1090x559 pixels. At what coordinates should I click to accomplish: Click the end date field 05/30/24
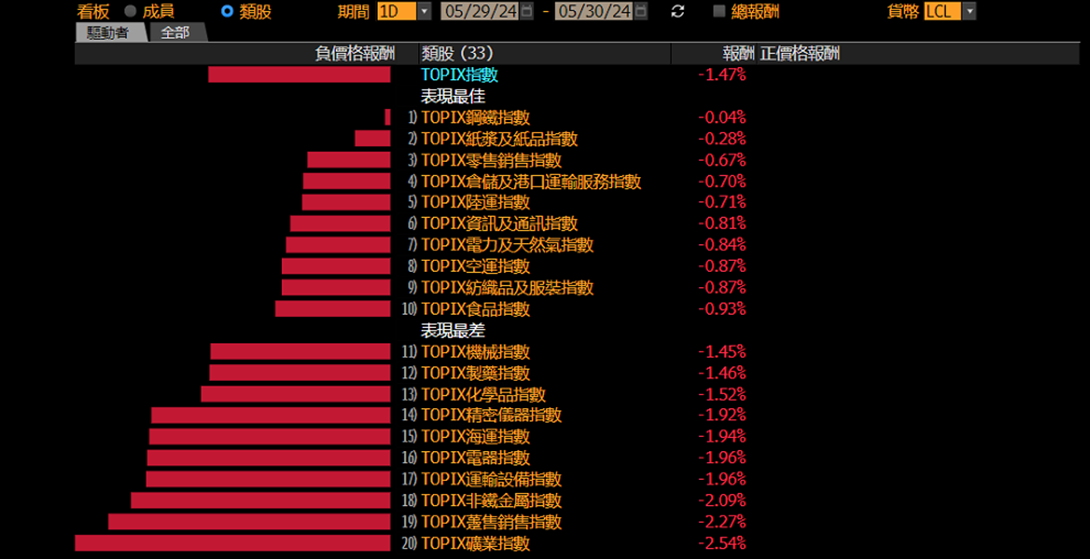pos(594,11)
